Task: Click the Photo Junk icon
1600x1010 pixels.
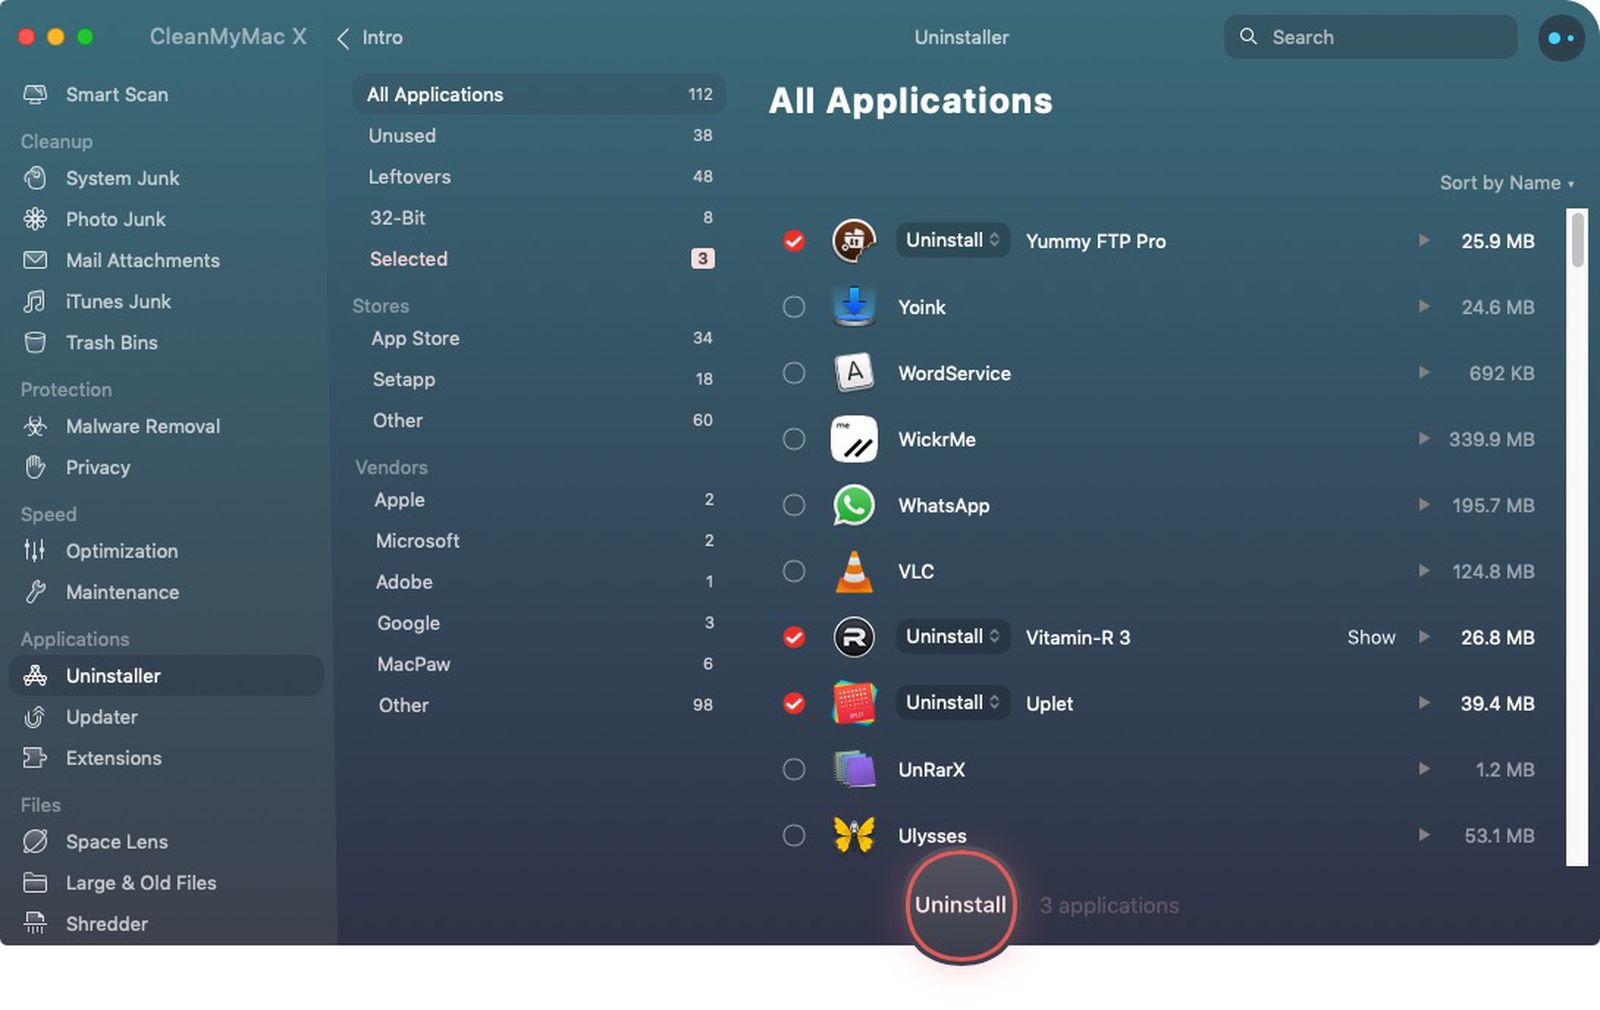Action: coord(35,219)
